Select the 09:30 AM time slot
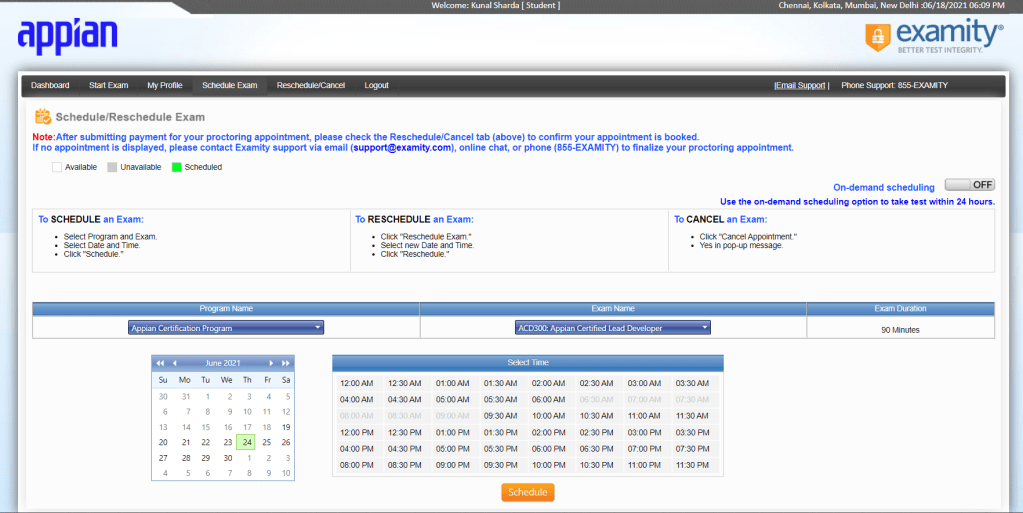 point(500,416)
